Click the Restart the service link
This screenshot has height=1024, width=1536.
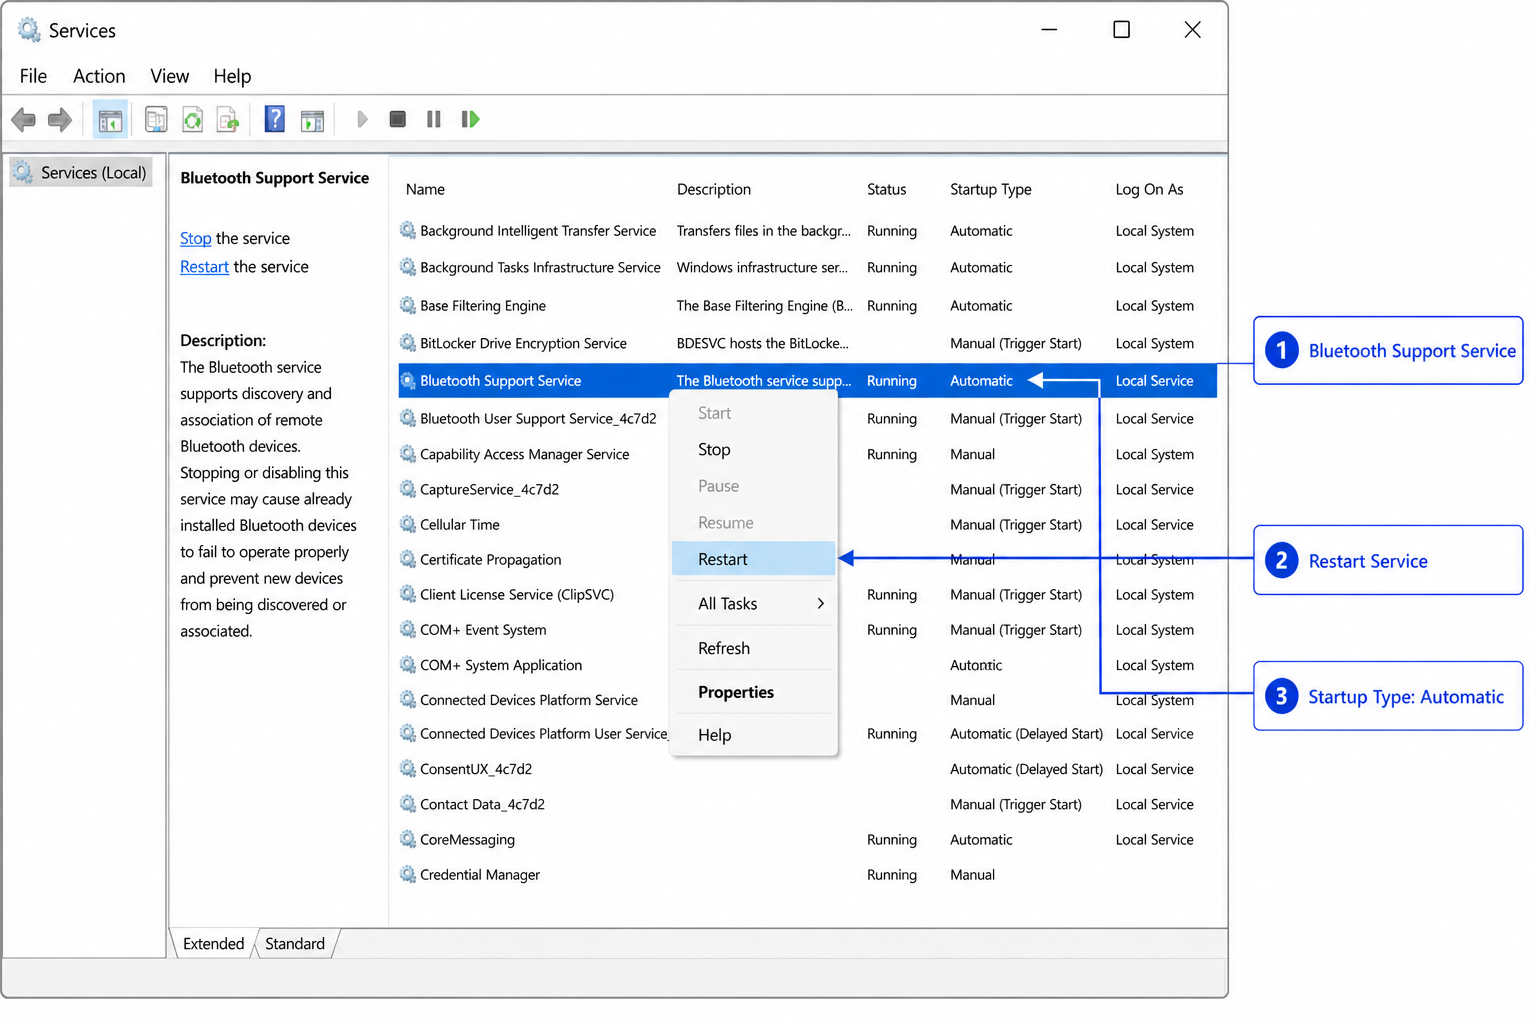pyautogui.click(x=204, y=267)
